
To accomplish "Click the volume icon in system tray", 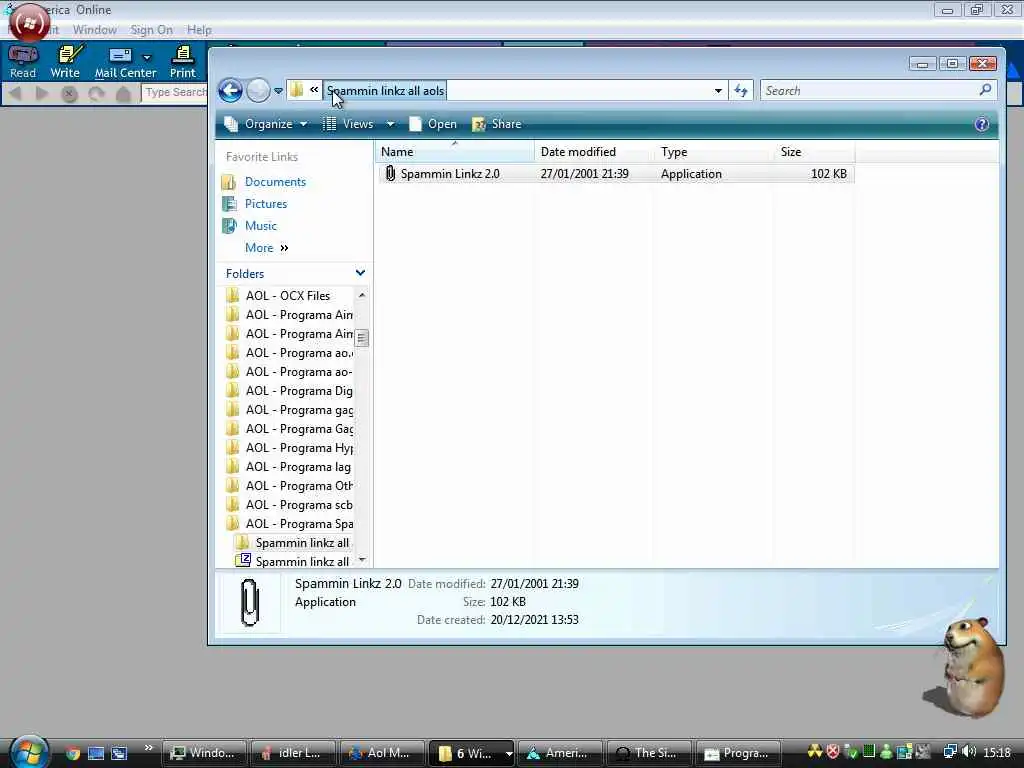I will tap(969, 752).
